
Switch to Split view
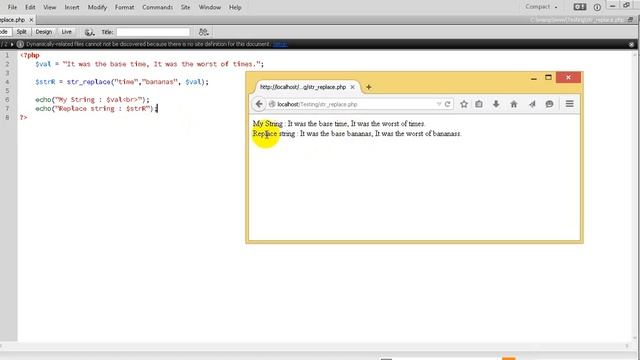click(21, 32)
